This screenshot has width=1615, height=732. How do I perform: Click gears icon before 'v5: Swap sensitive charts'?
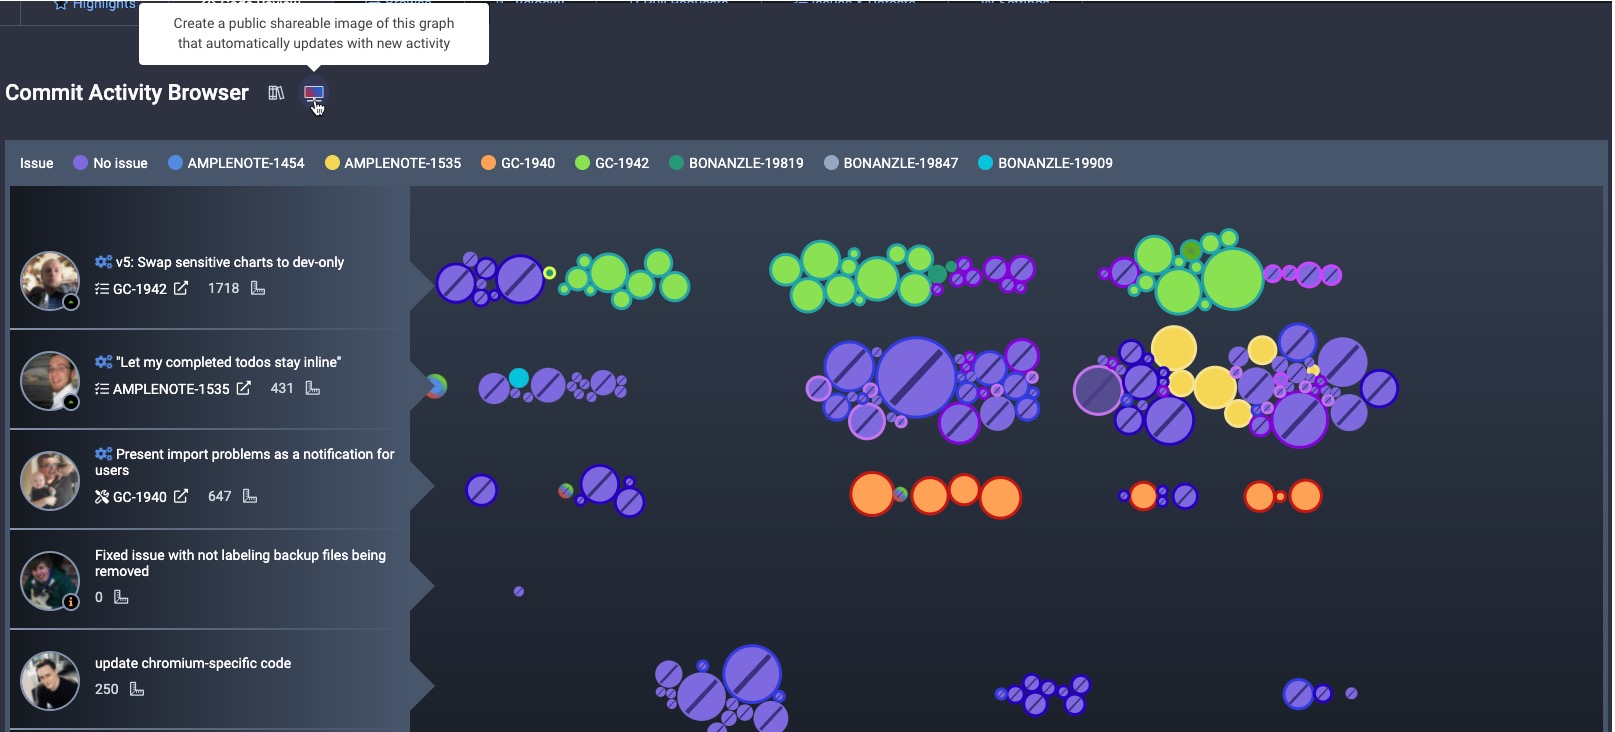103,262
